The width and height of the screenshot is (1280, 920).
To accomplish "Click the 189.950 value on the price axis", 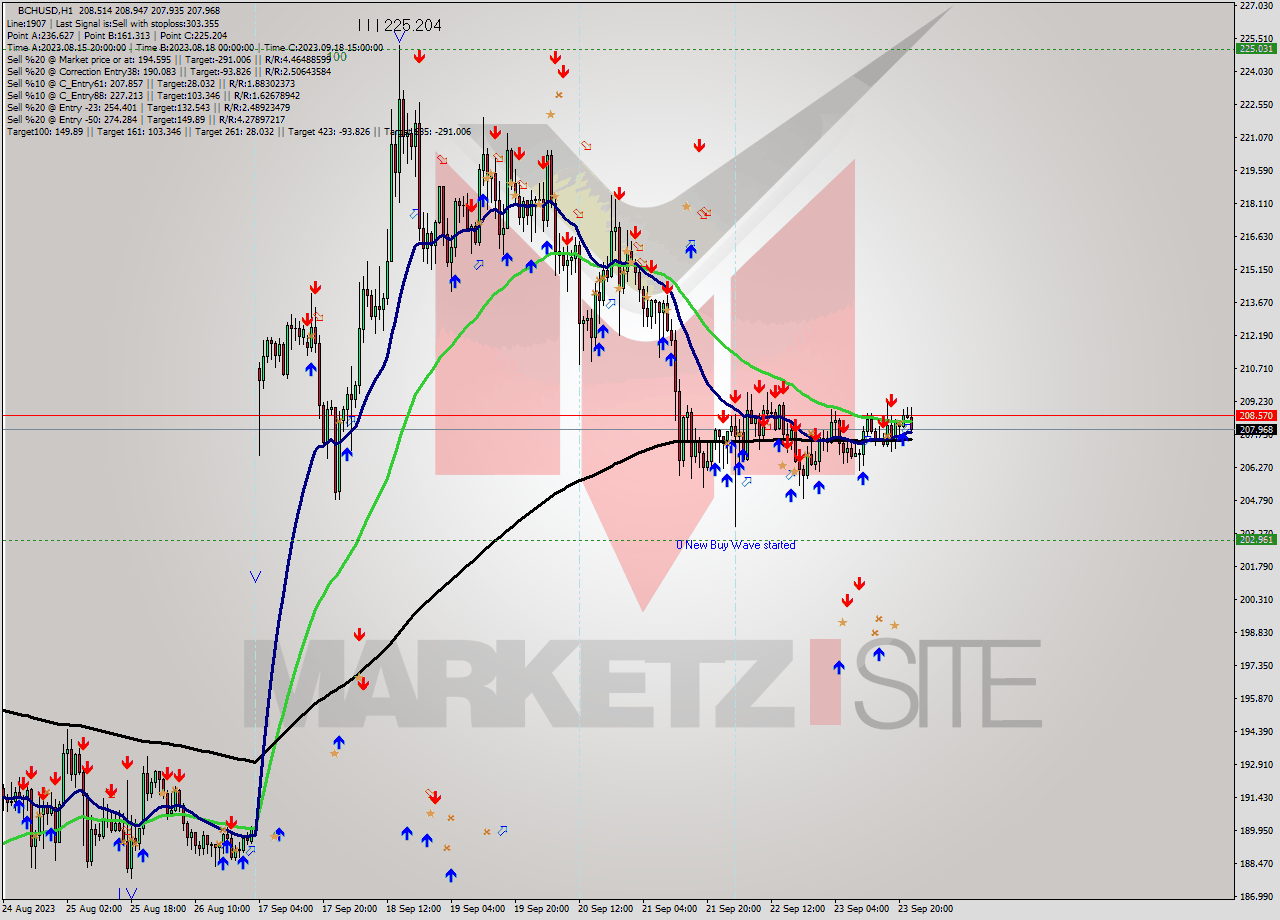I will tap(1255, 831).
